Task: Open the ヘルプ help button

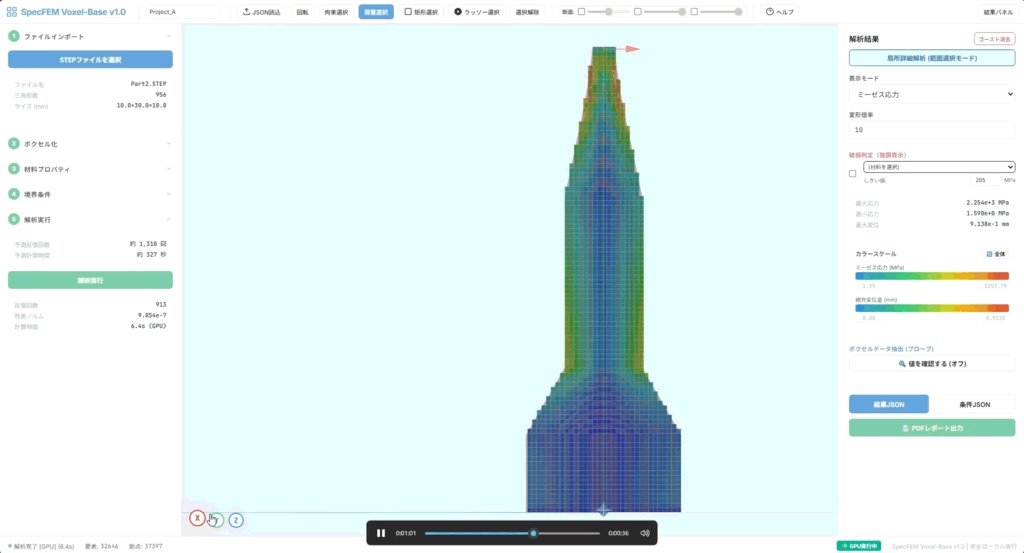Action: click(x=780, y=12)
